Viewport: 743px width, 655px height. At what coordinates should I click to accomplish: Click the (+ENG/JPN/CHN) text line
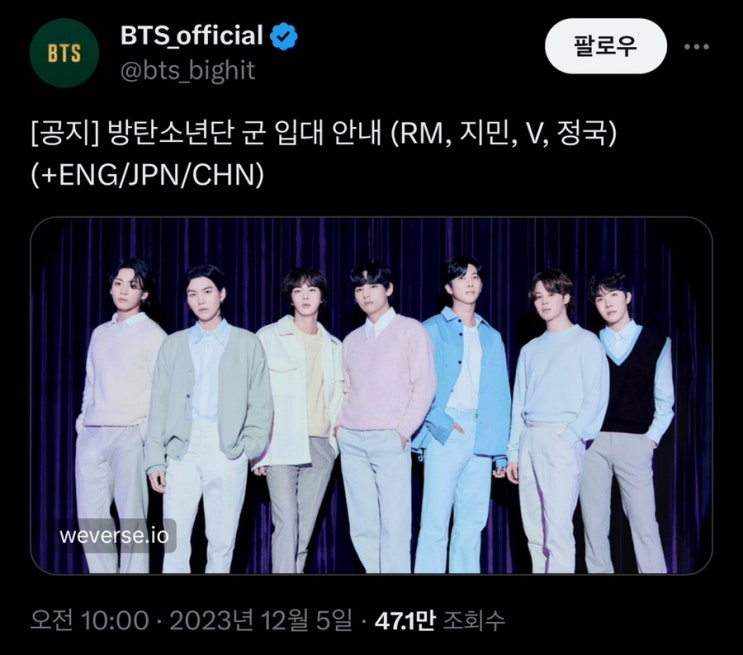tap(147, 175)
